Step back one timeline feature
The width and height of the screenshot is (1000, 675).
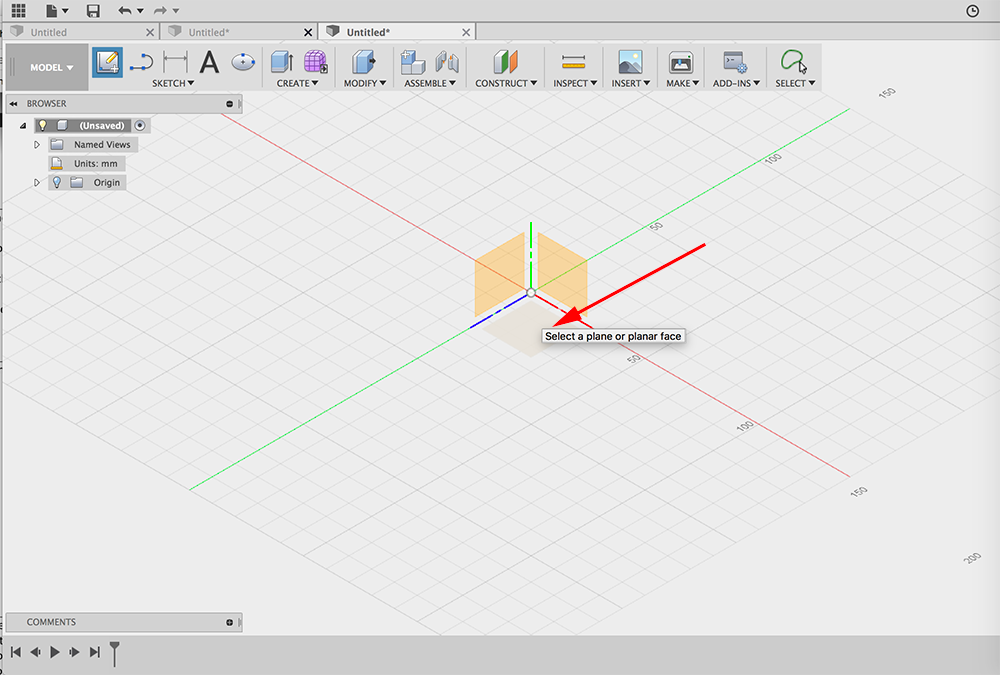click(35, 651)
